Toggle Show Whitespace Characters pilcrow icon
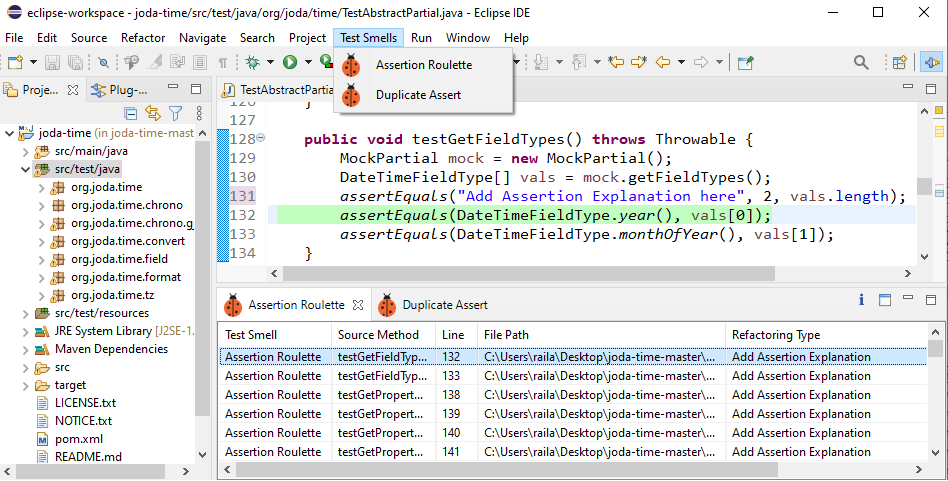This screenshot has width=948, height=481. [222, 62]
